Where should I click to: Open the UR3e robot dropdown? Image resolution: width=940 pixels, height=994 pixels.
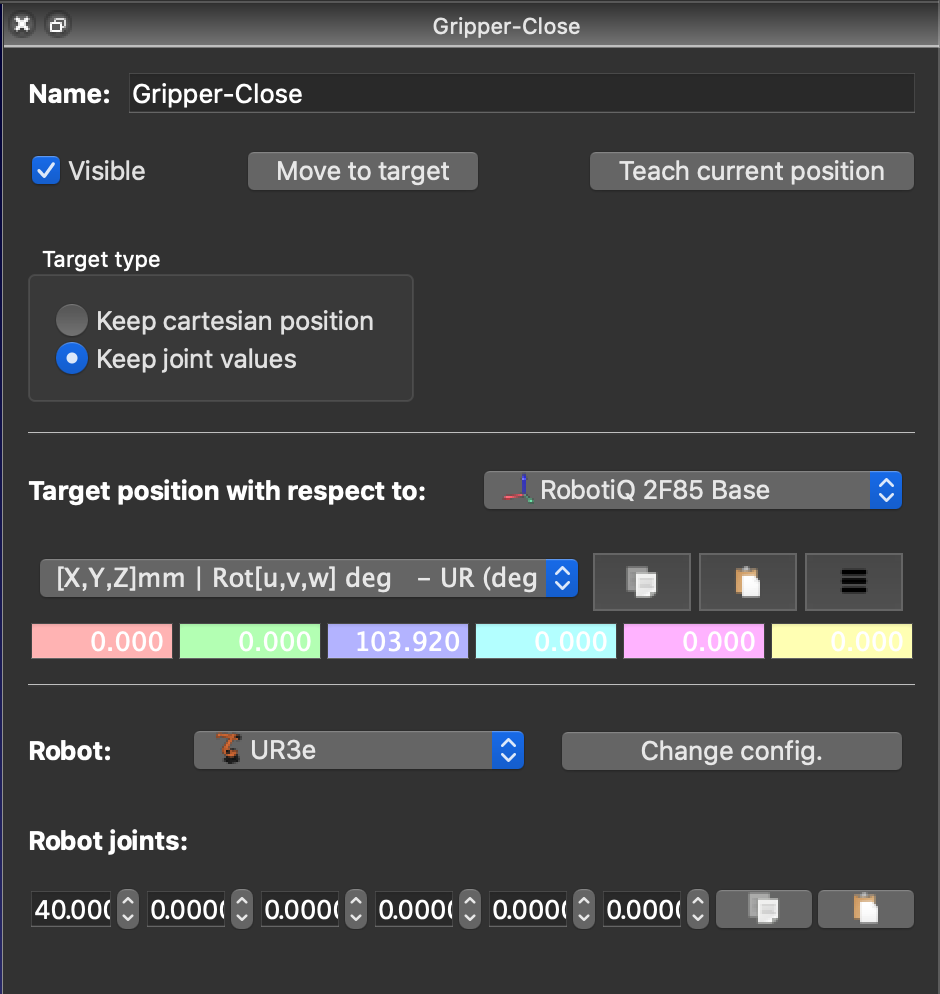(358, 750)
